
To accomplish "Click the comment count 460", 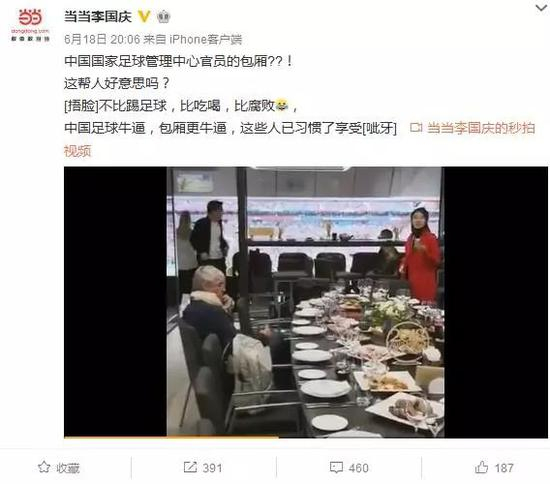I will pyautogui.click(x=358, y=468).
